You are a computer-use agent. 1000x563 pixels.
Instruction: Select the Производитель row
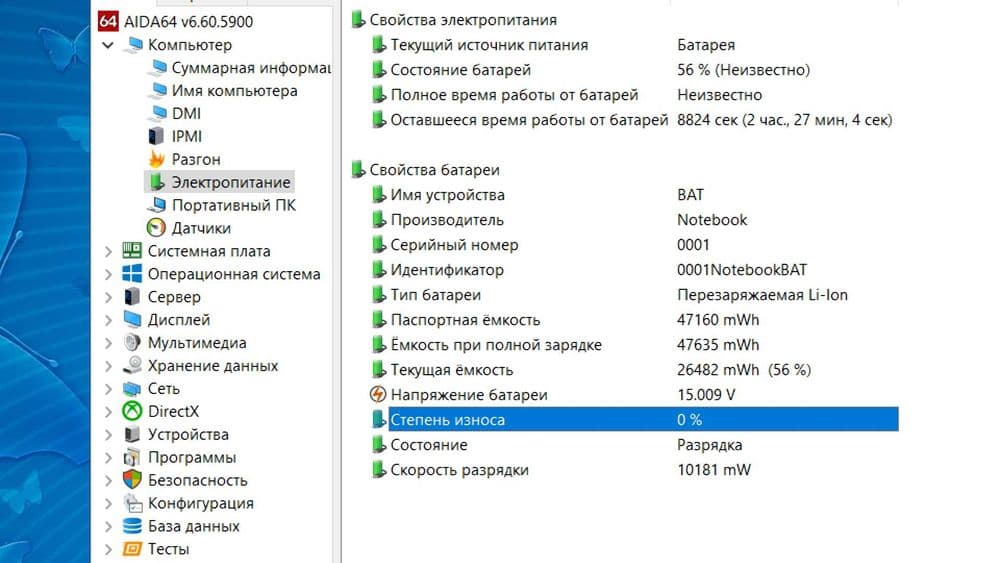click(x=635, y=219)
